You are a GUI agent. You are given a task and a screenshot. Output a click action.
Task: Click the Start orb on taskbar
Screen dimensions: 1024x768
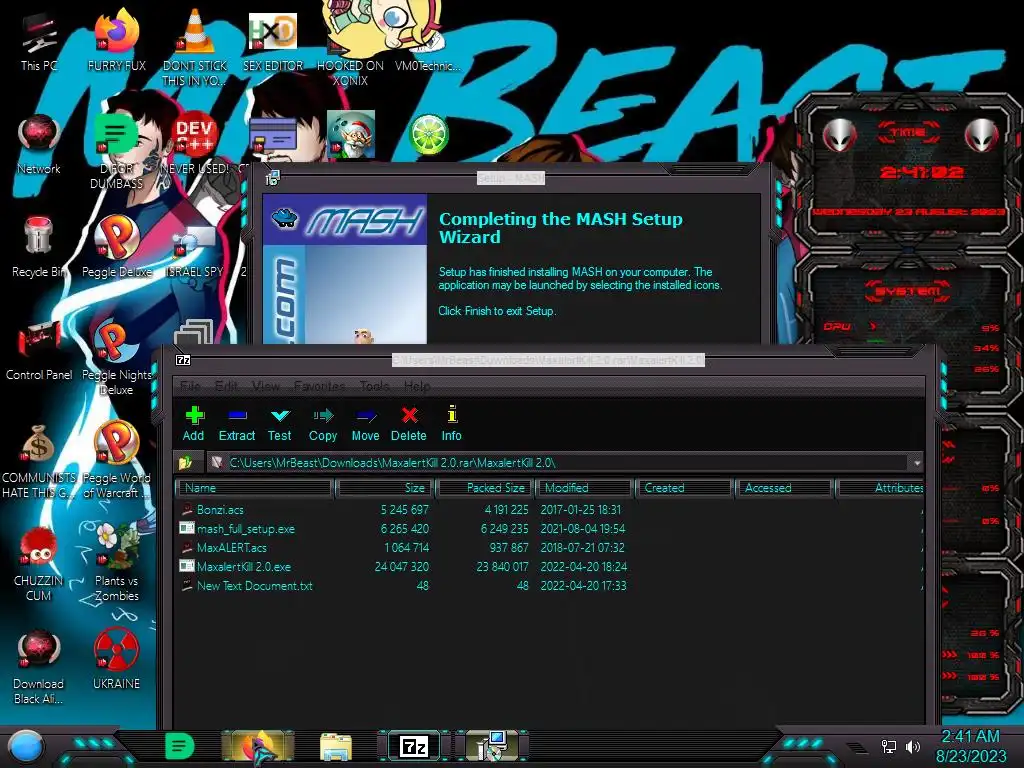pos(27,747)
